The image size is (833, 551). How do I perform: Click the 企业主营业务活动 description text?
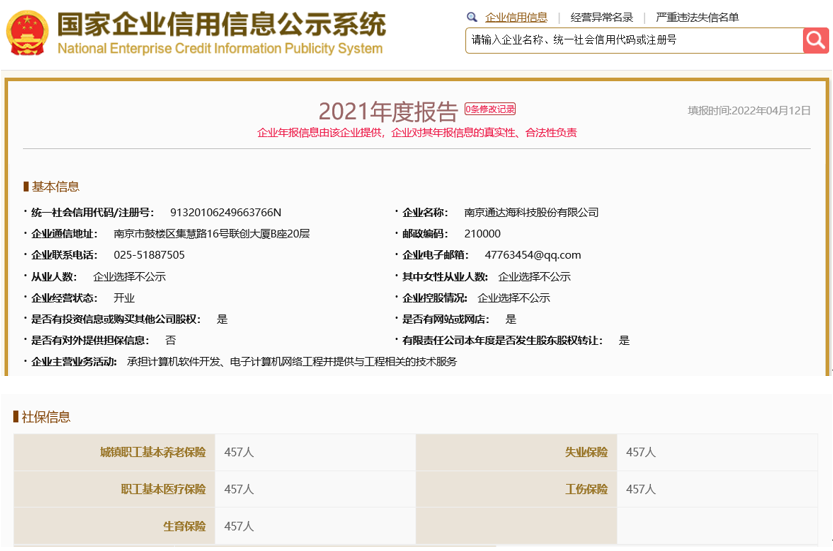[292, 362]
